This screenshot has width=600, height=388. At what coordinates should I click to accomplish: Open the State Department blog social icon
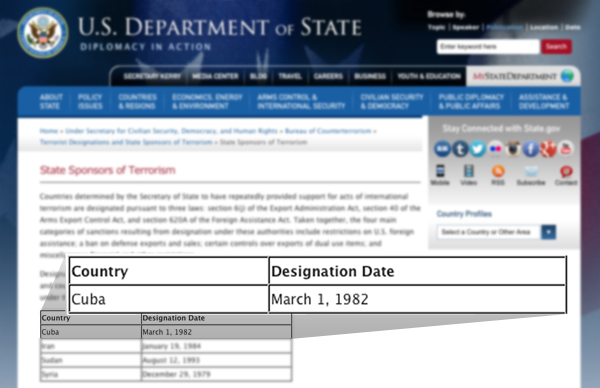tap(442, 148)
